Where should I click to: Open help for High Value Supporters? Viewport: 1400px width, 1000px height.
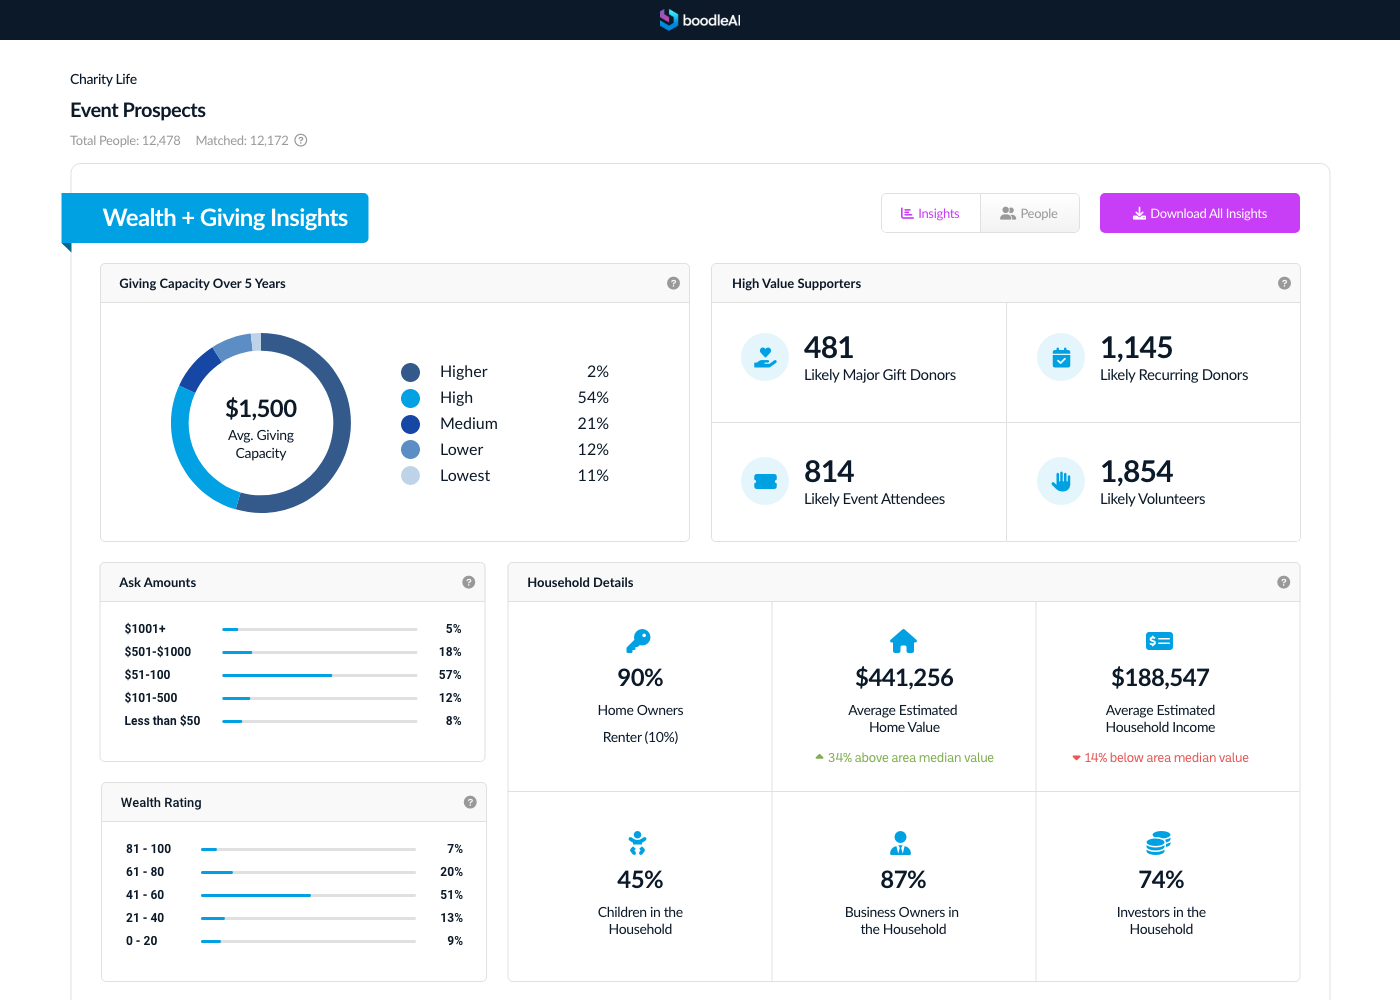pos(1284,283)
